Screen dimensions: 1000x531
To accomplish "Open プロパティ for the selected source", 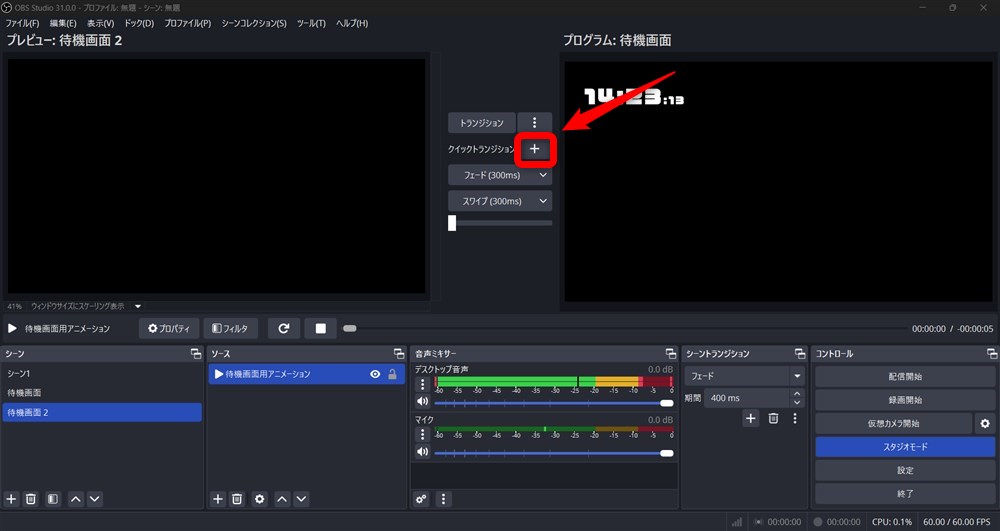I will coord(169,328).
